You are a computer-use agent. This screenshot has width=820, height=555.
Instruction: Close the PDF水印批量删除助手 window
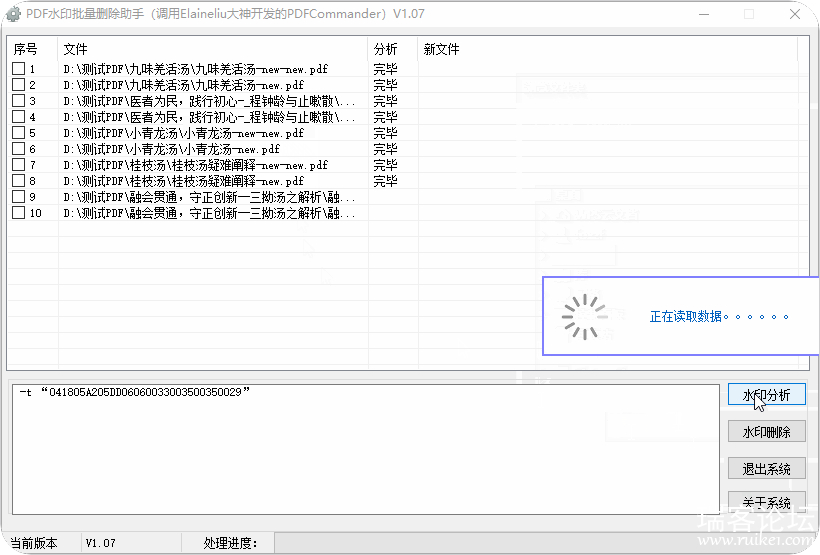[795, 14]
